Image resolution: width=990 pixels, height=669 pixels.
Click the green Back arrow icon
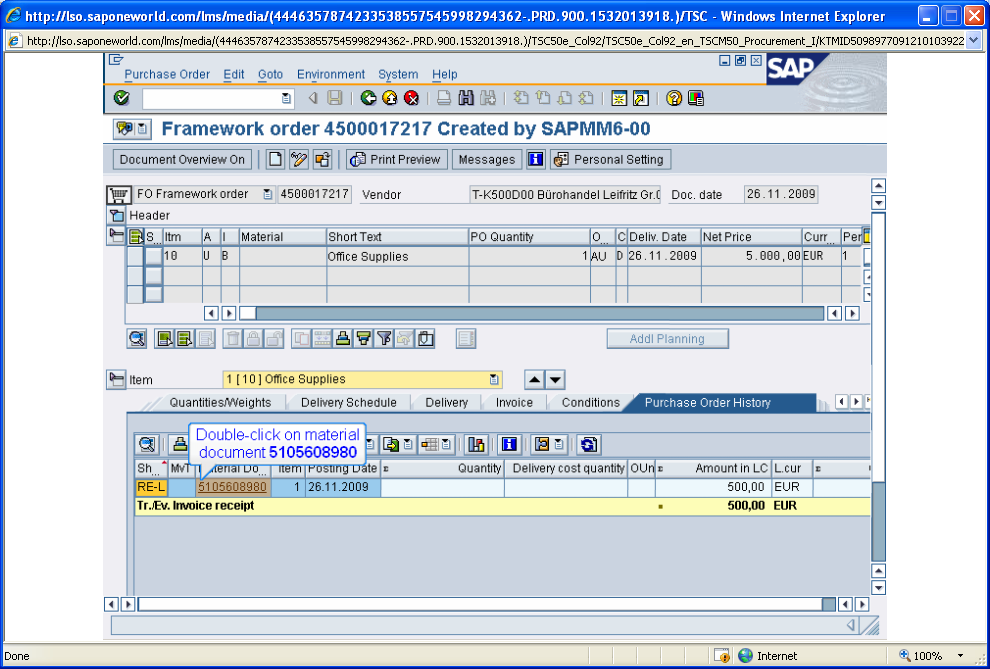pos(368,98)
